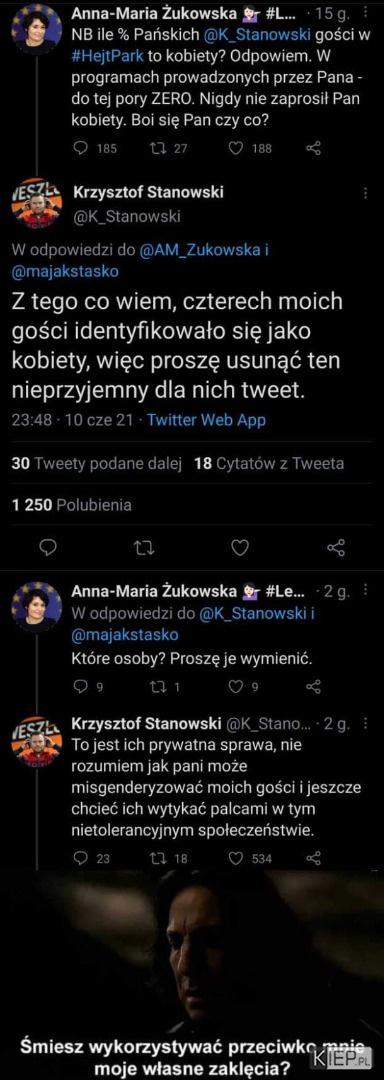Viewport: 384px width, 1080px height.
Task: Open more options on last Stanowski reply
Action: coord(365,725)
